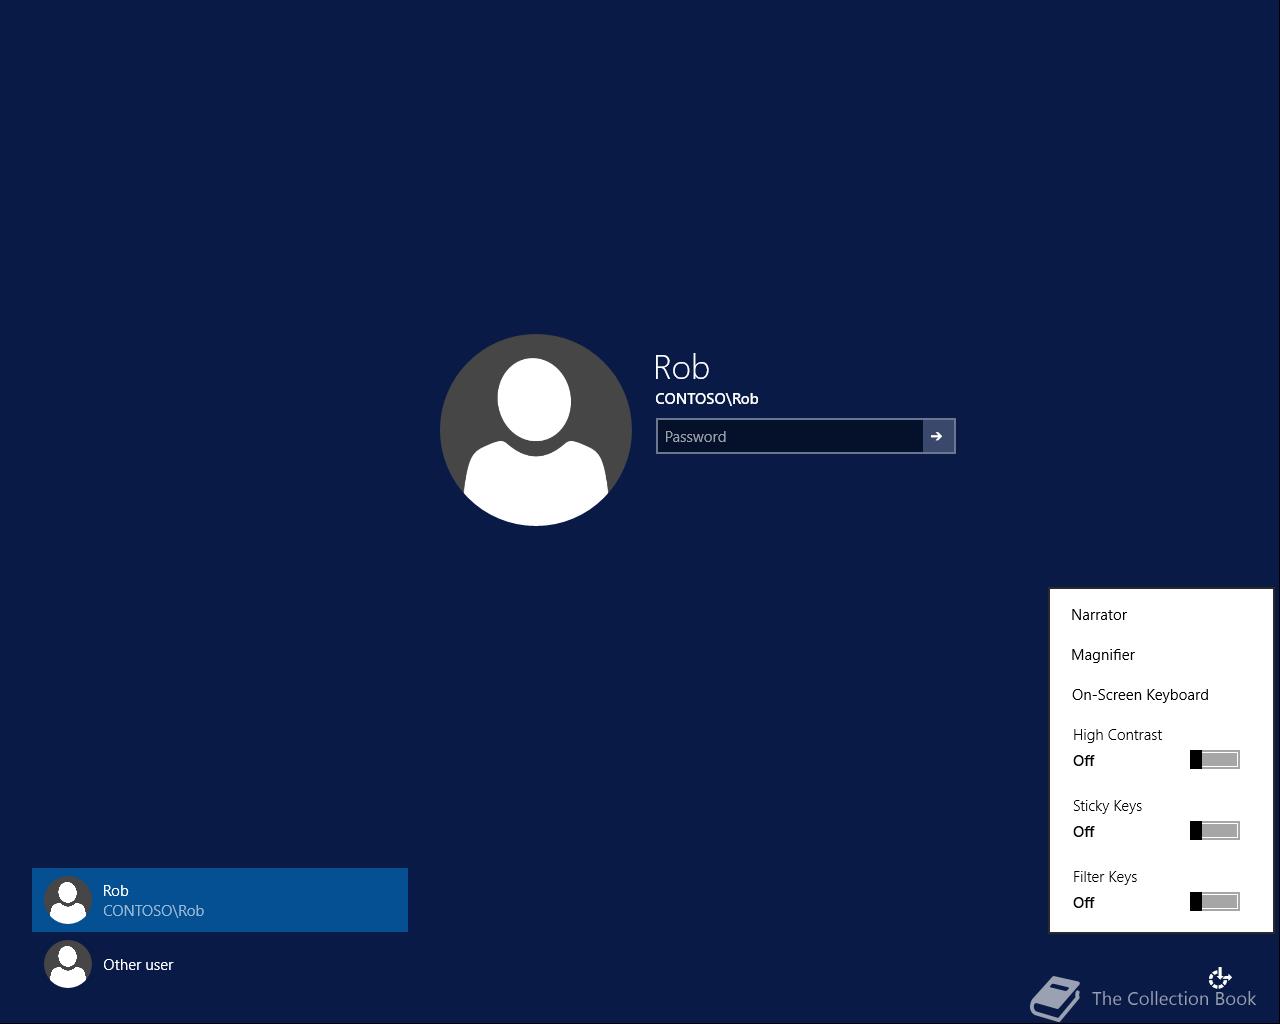Click the Filter Keys label
This screenshot has width=1280, height=1024.
coord(1105,877)
